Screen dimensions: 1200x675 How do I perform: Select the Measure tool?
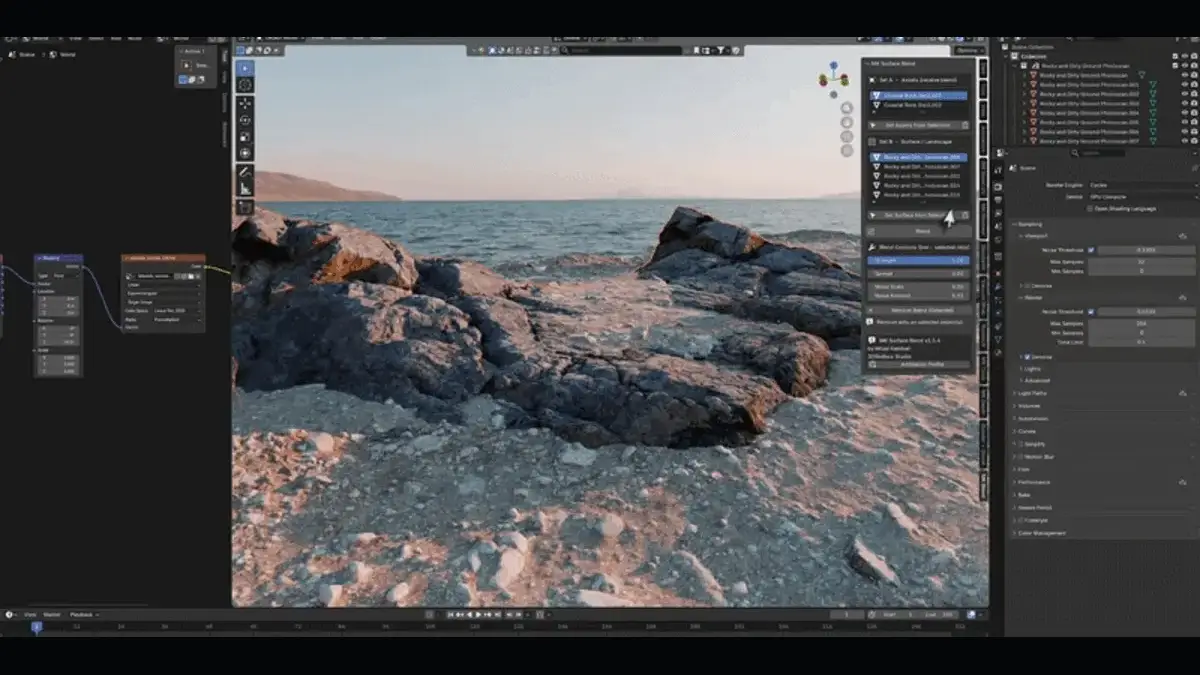tap(245, 188)
